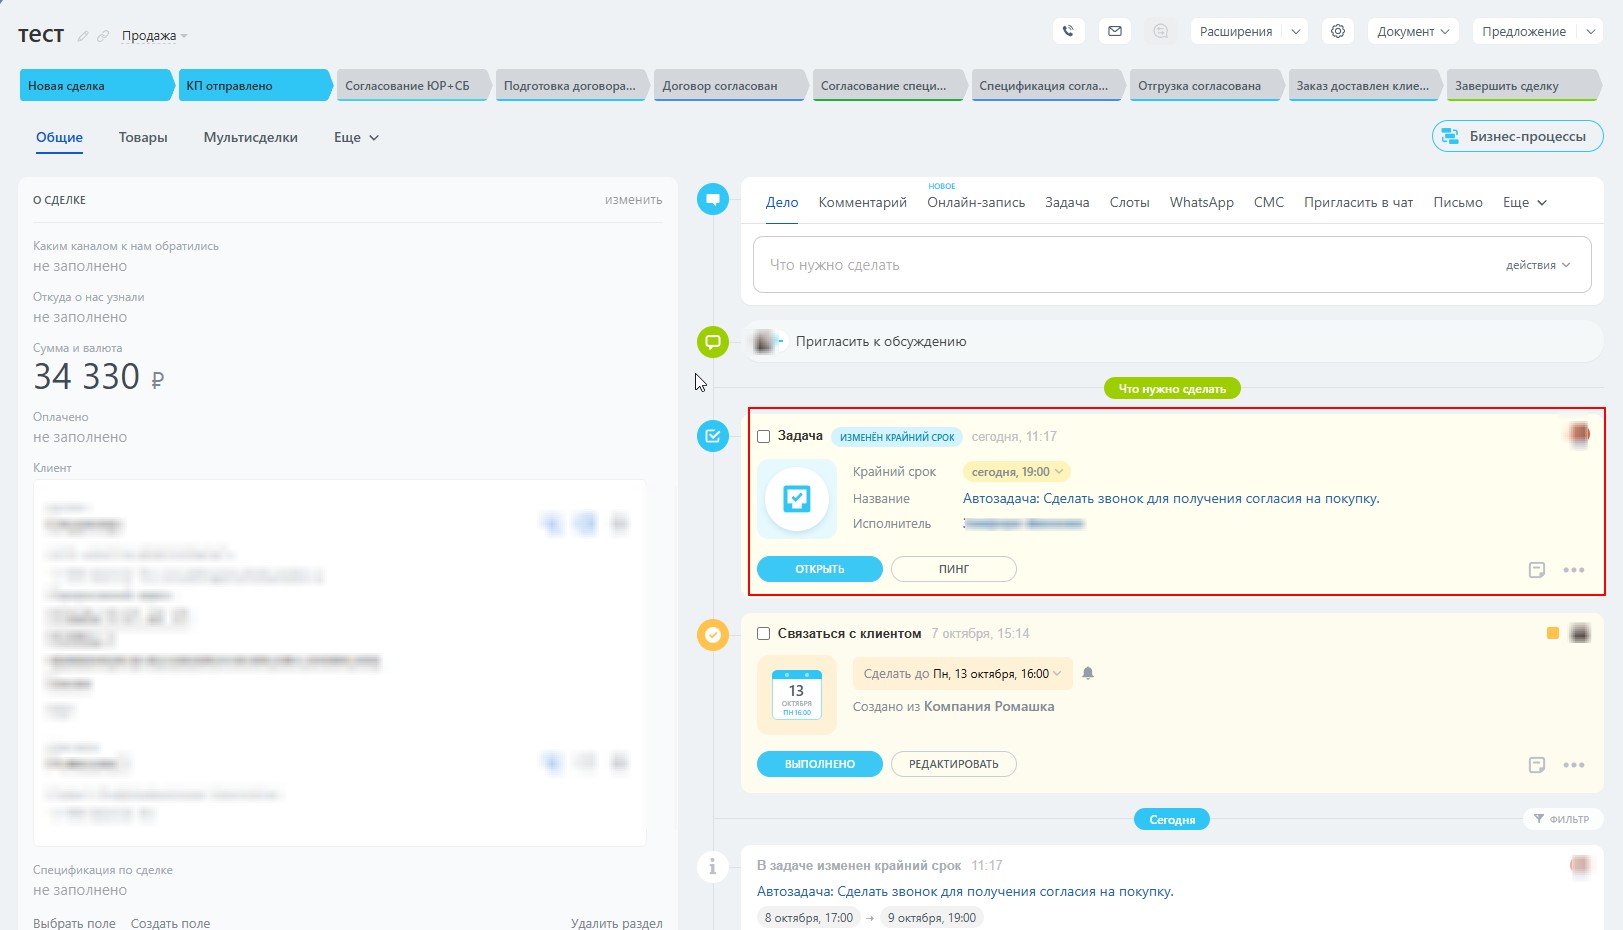Click the green chat icon on timeline
The image size is (1623, 930).
713,342
